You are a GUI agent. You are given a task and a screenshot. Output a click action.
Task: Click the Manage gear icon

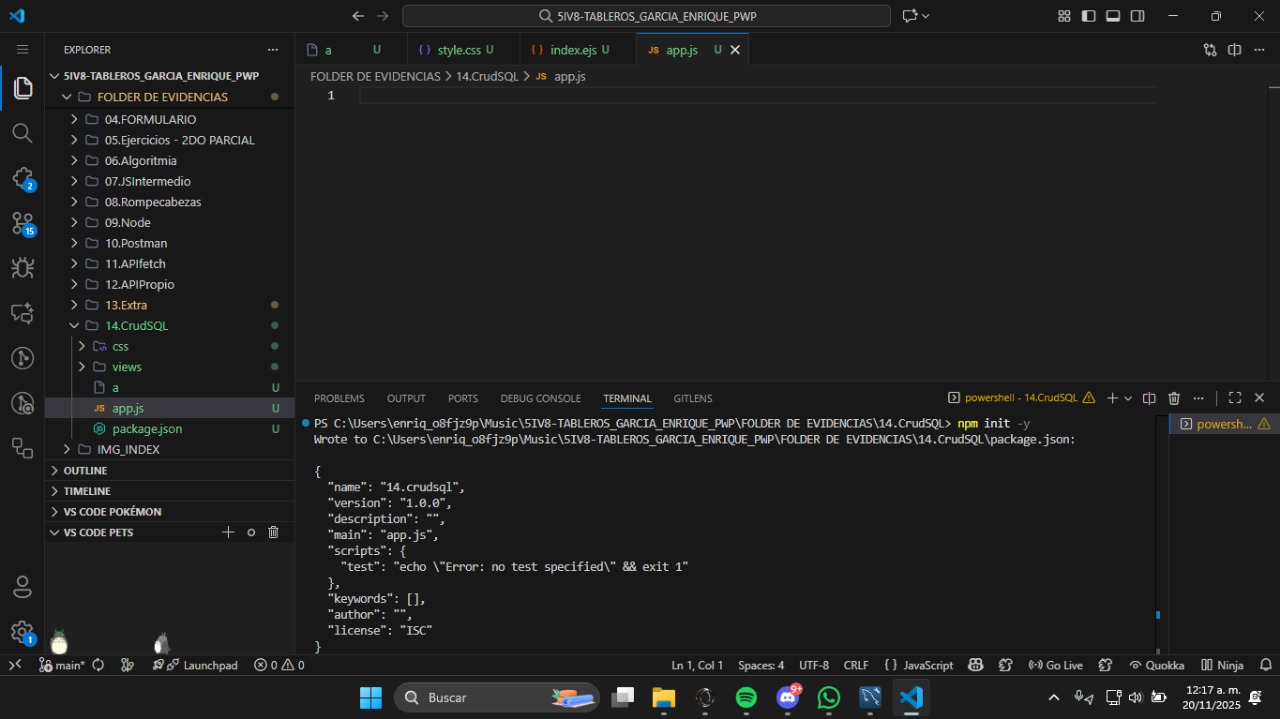22,632
